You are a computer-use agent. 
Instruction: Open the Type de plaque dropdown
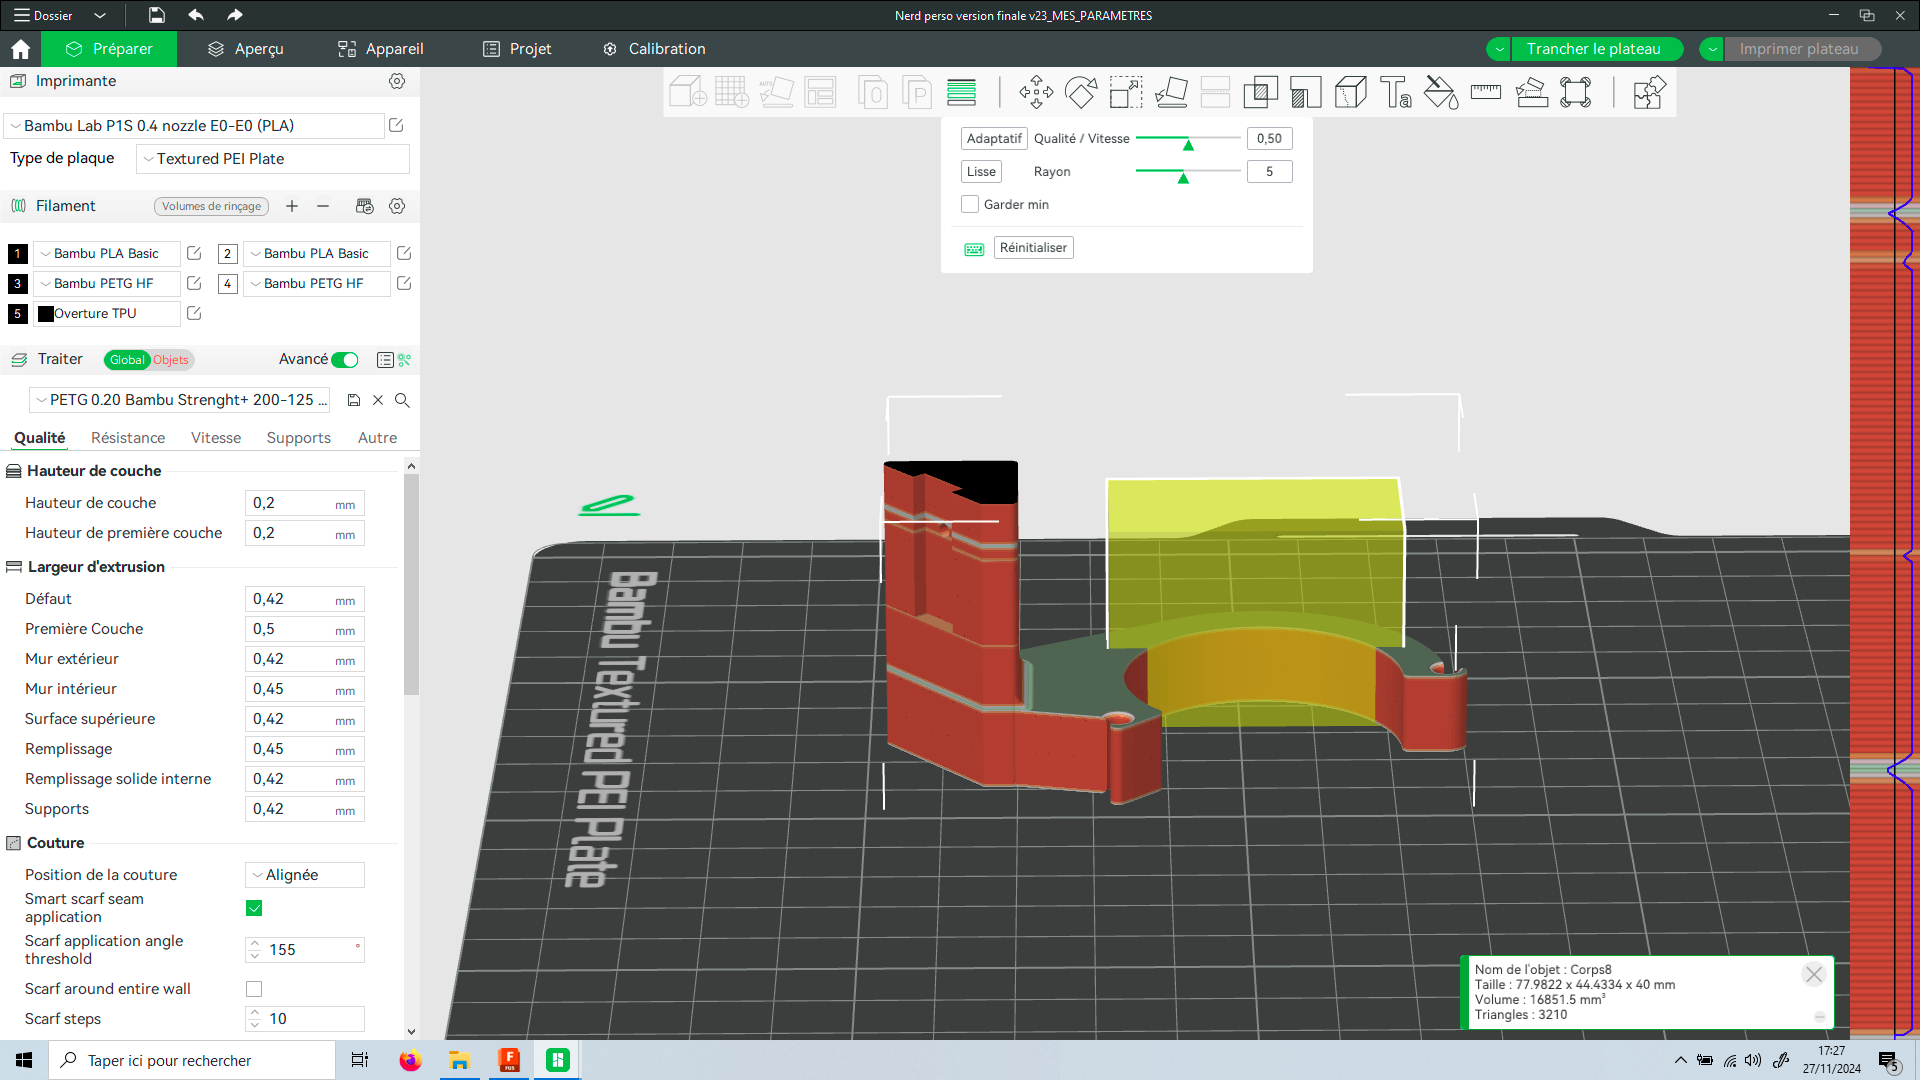point(273,159)
